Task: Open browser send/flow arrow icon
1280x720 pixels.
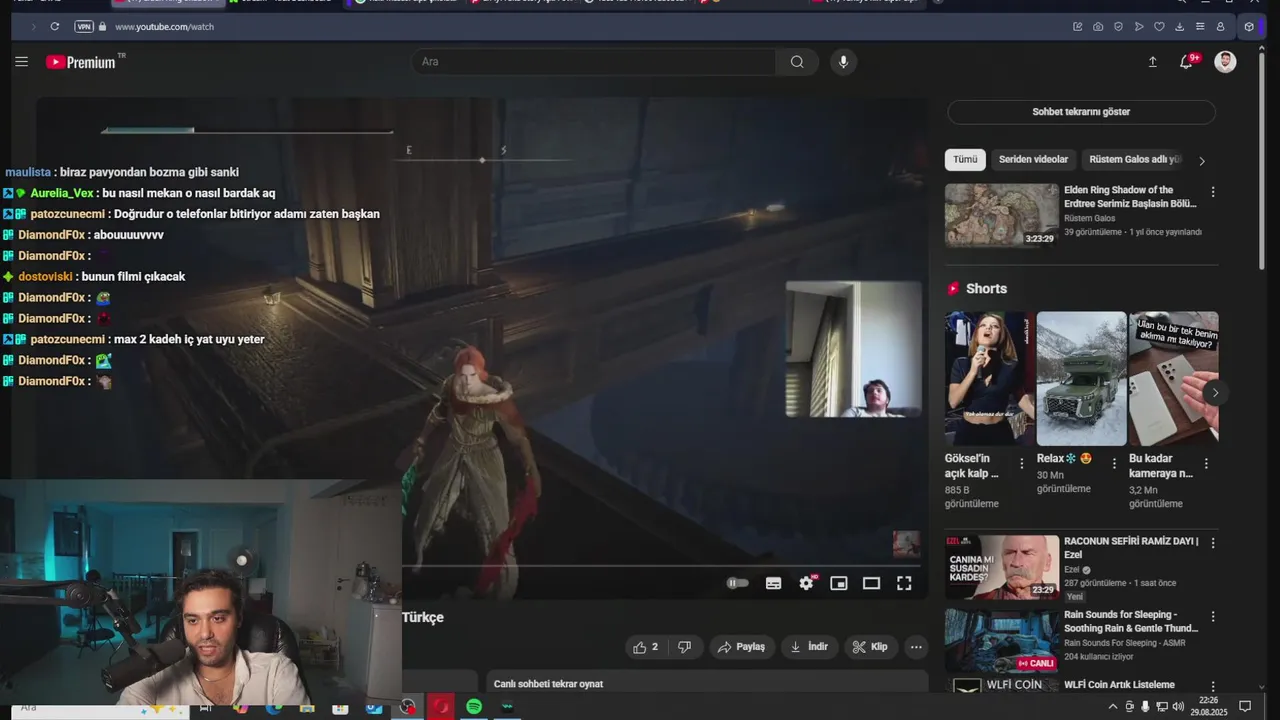Action: (x=1139, y=27)
